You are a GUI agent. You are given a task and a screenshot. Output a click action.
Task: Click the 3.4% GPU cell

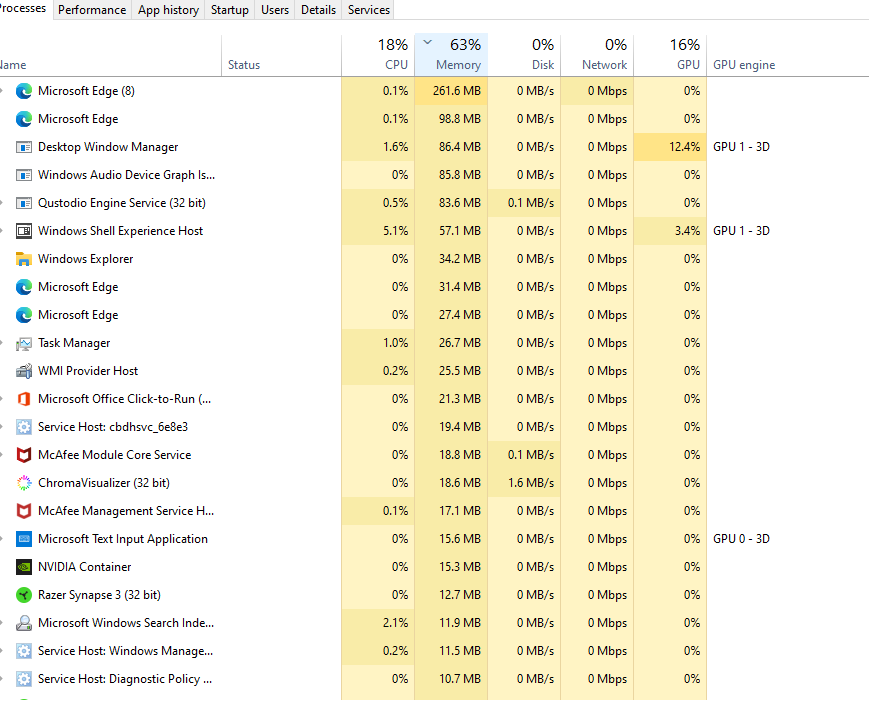670,231
